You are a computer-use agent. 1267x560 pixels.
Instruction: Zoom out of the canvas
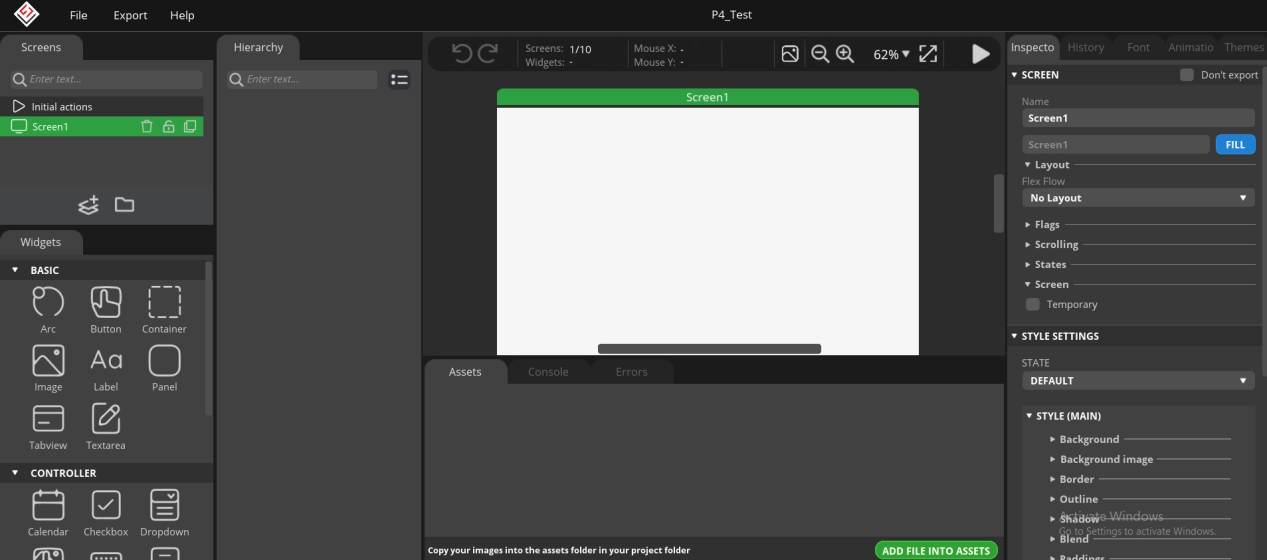(x=820, y=54)
